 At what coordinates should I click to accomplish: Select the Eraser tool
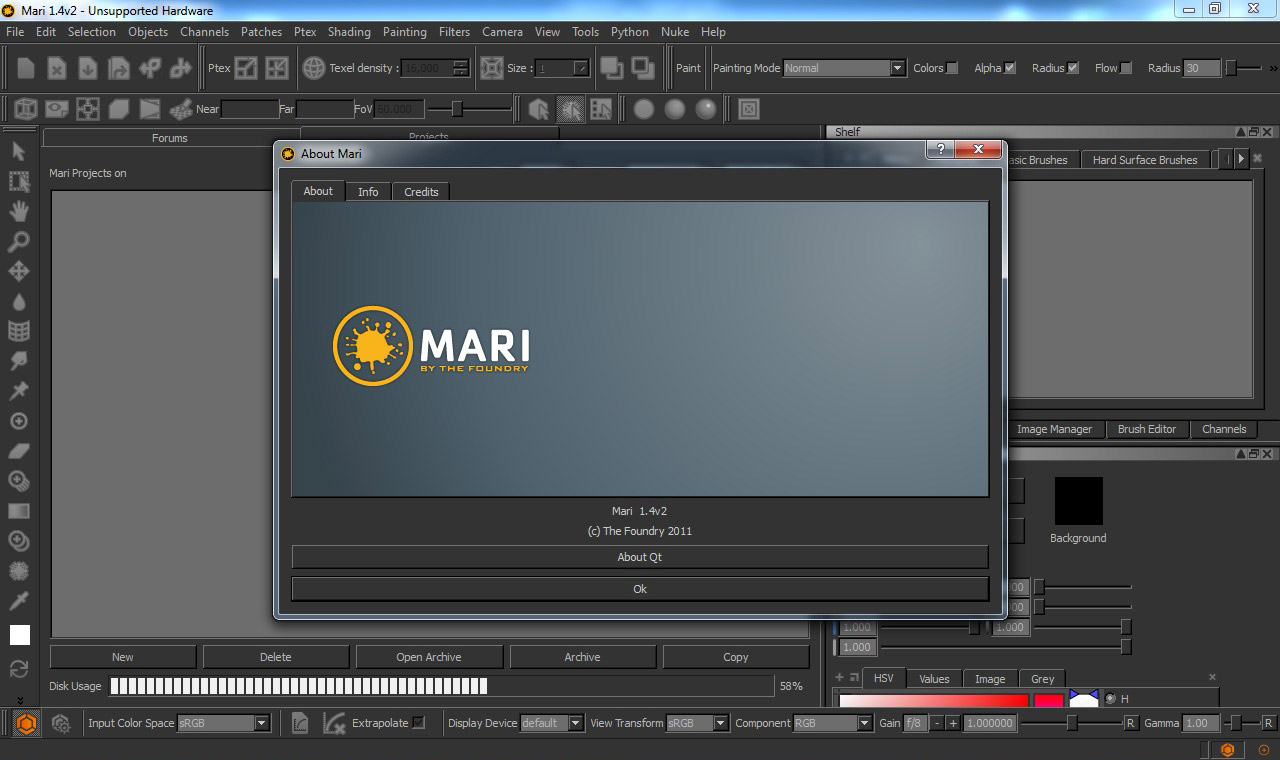coord(19,451)
